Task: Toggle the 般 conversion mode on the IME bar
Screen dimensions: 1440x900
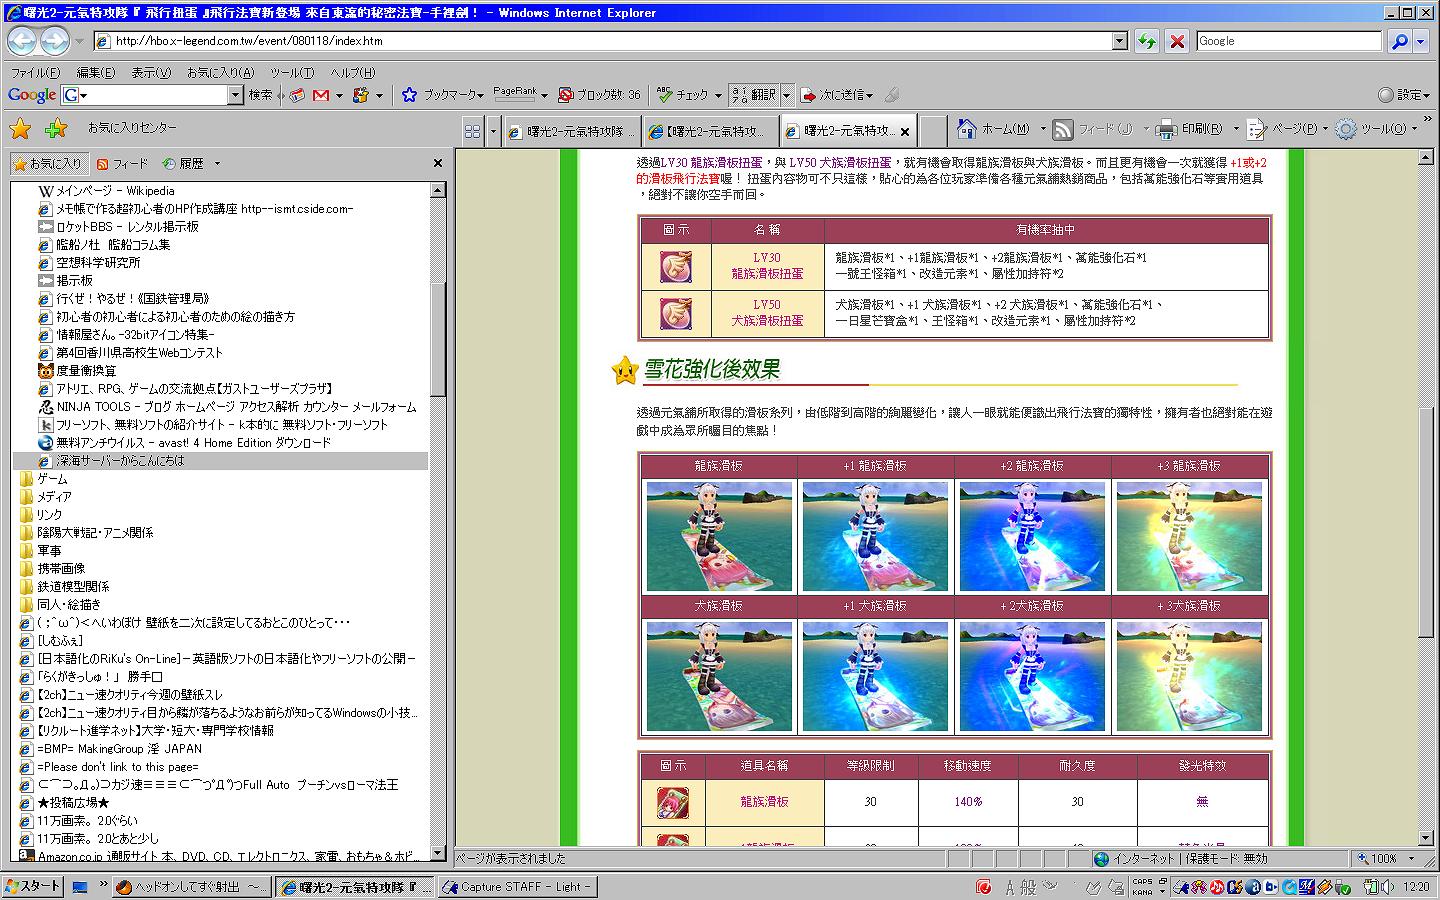Action: (x=1029, y=887)
